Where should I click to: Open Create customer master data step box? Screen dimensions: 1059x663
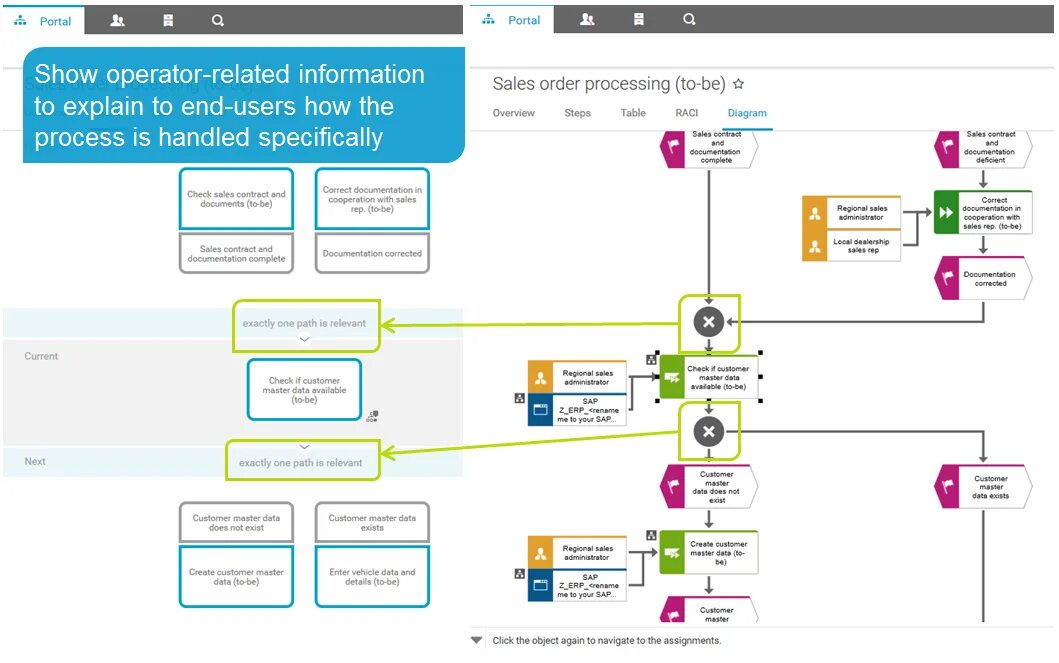point(236,577)
